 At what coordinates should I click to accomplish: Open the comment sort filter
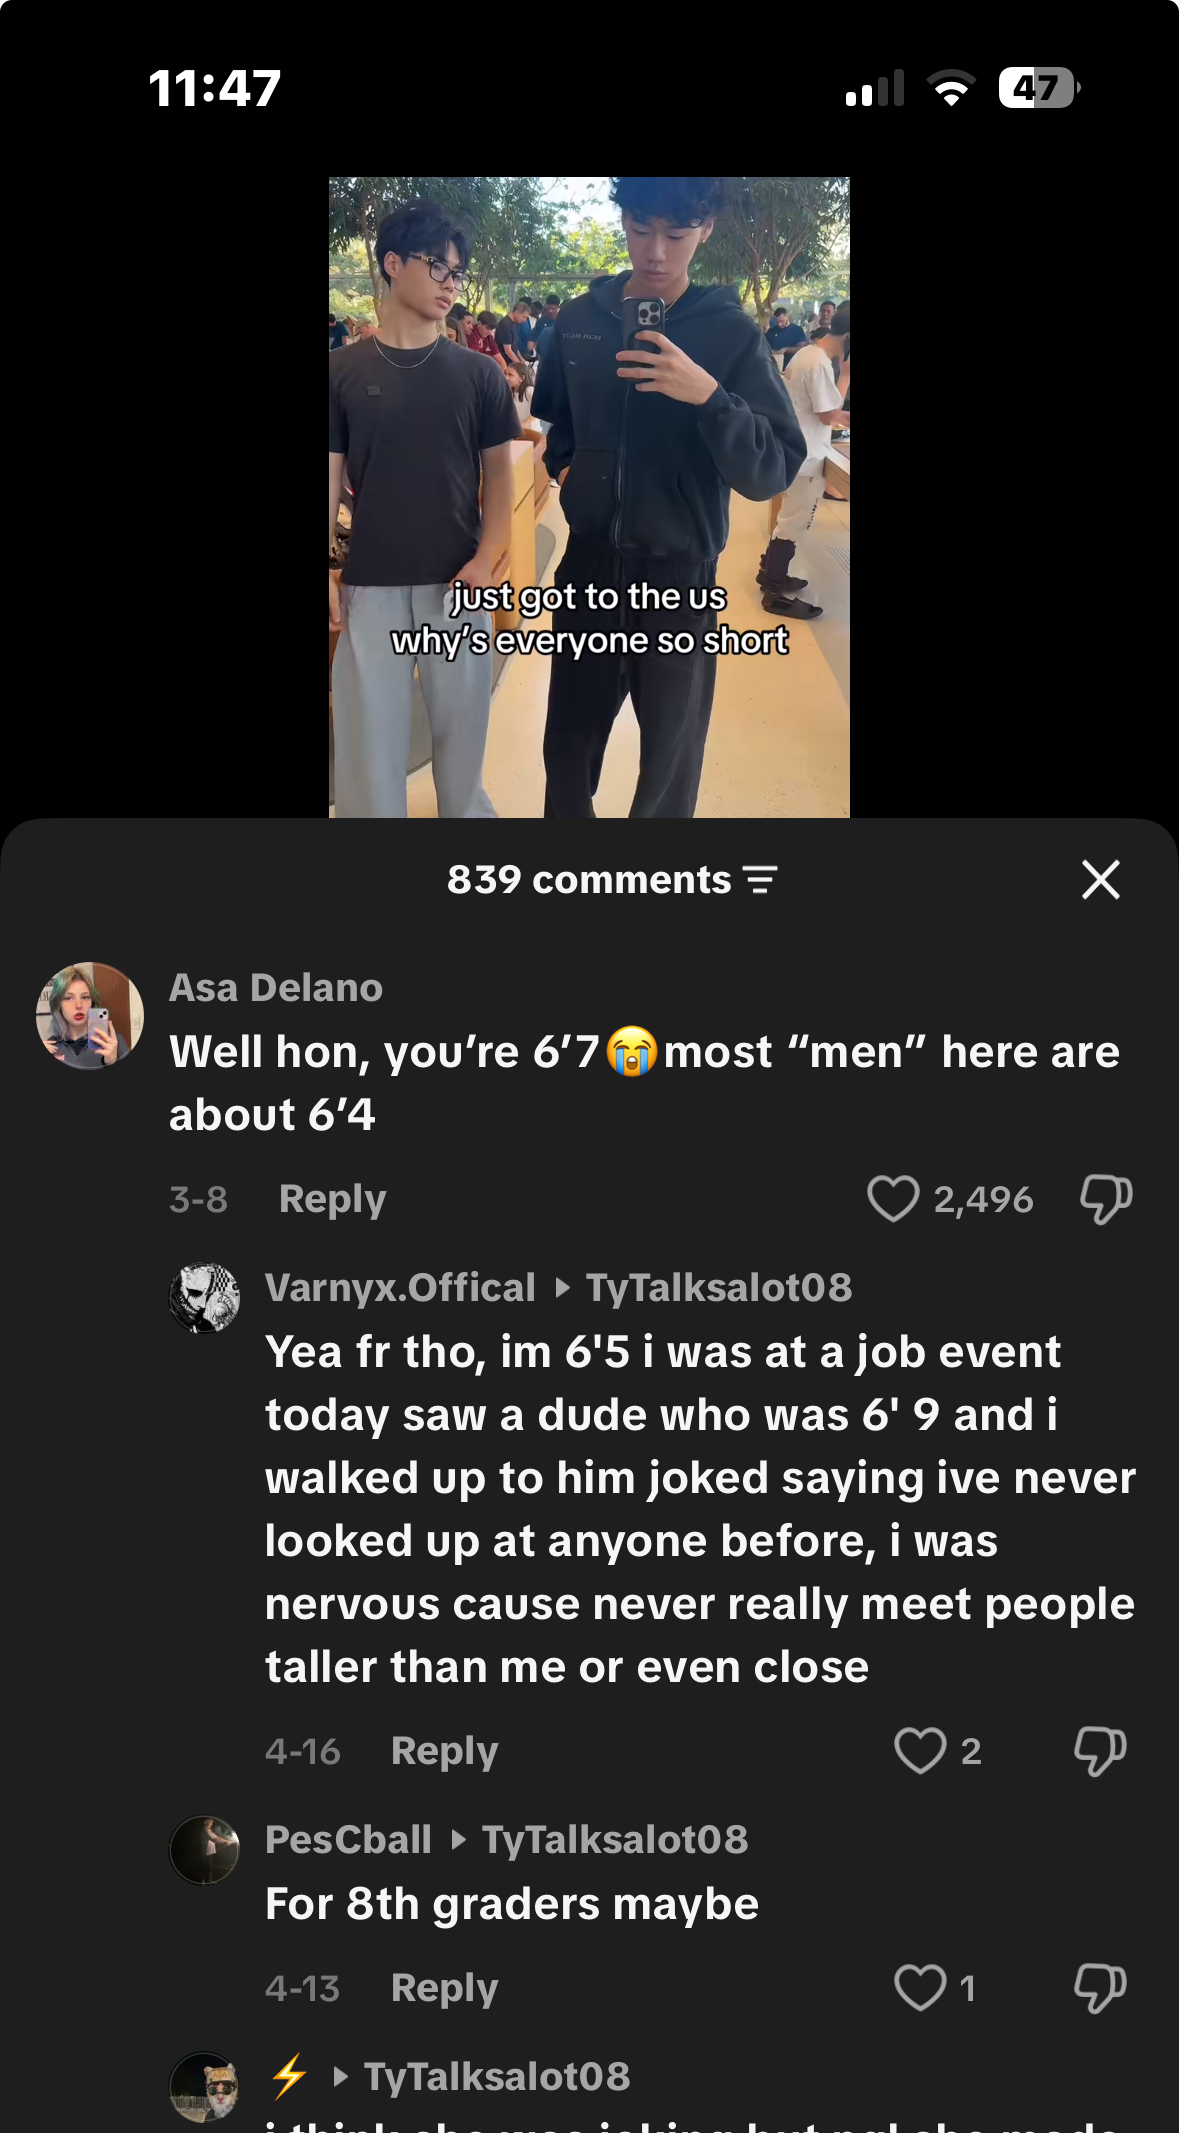point(761,880)
